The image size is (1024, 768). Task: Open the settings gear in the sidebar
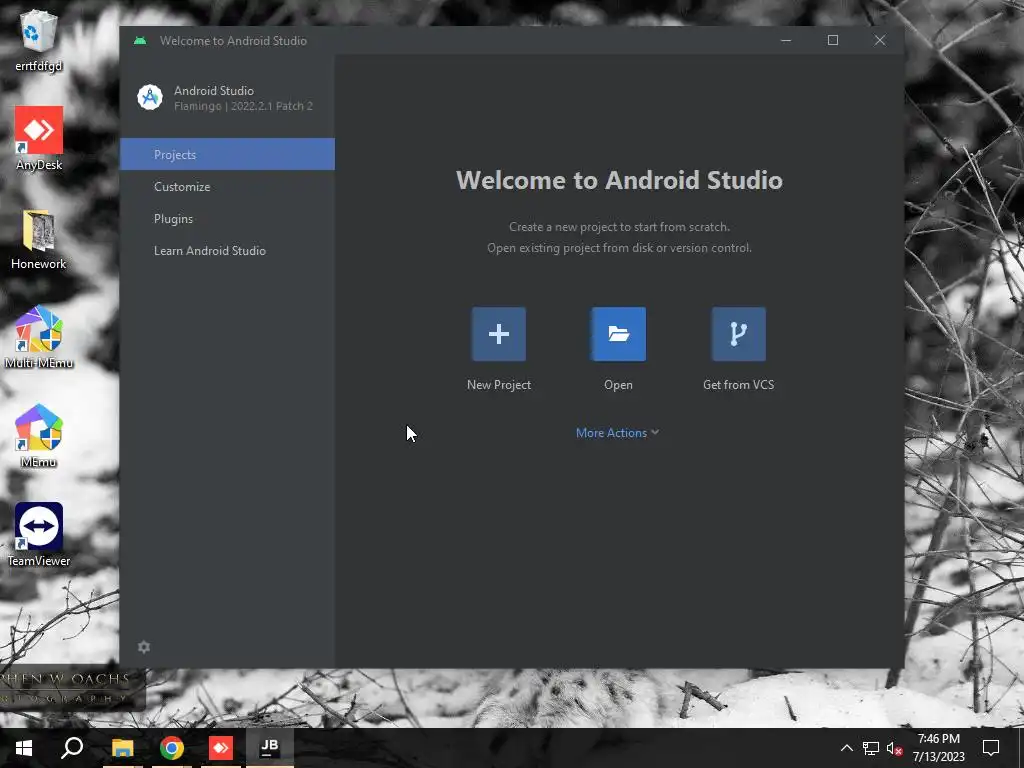point(144,647)
